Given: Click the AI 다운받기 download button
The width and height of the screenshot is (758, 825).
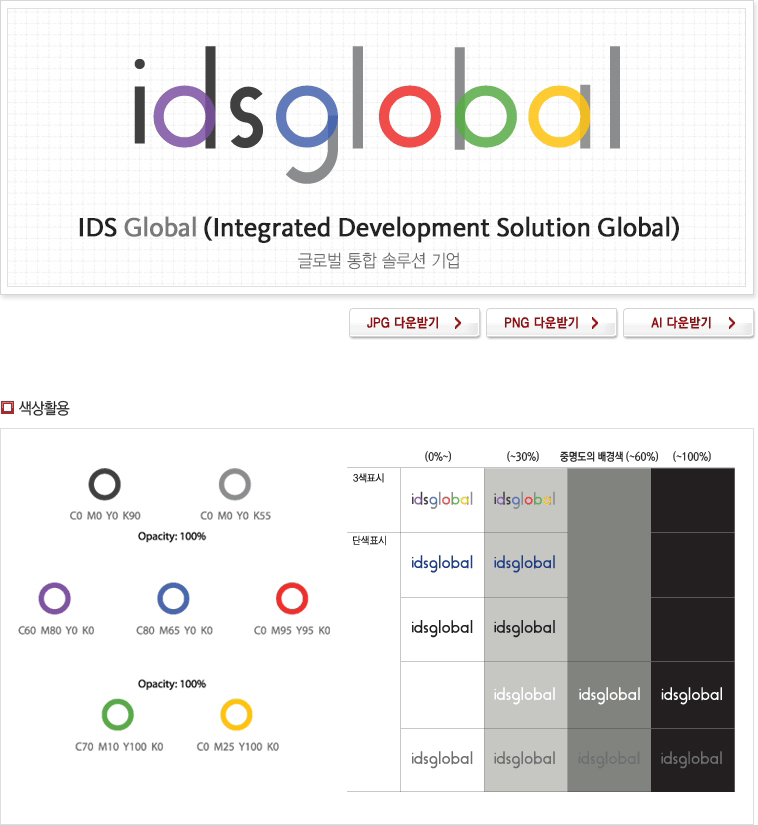Looking at the screenshot, I should pos(688,323).
